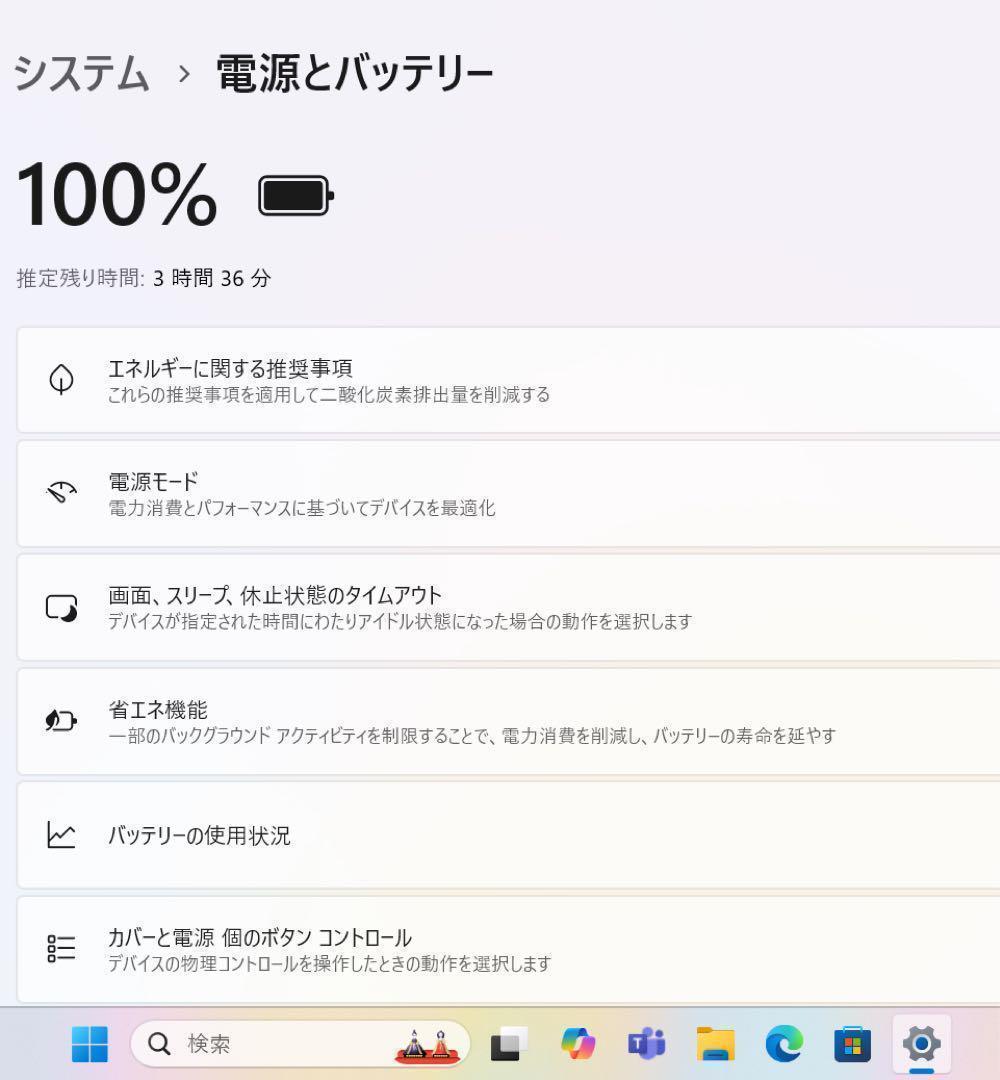This screenshot has height=1080, width=1000.
Task: Open File Explorer from the taskbar
Action: [x=716, y=1043]
